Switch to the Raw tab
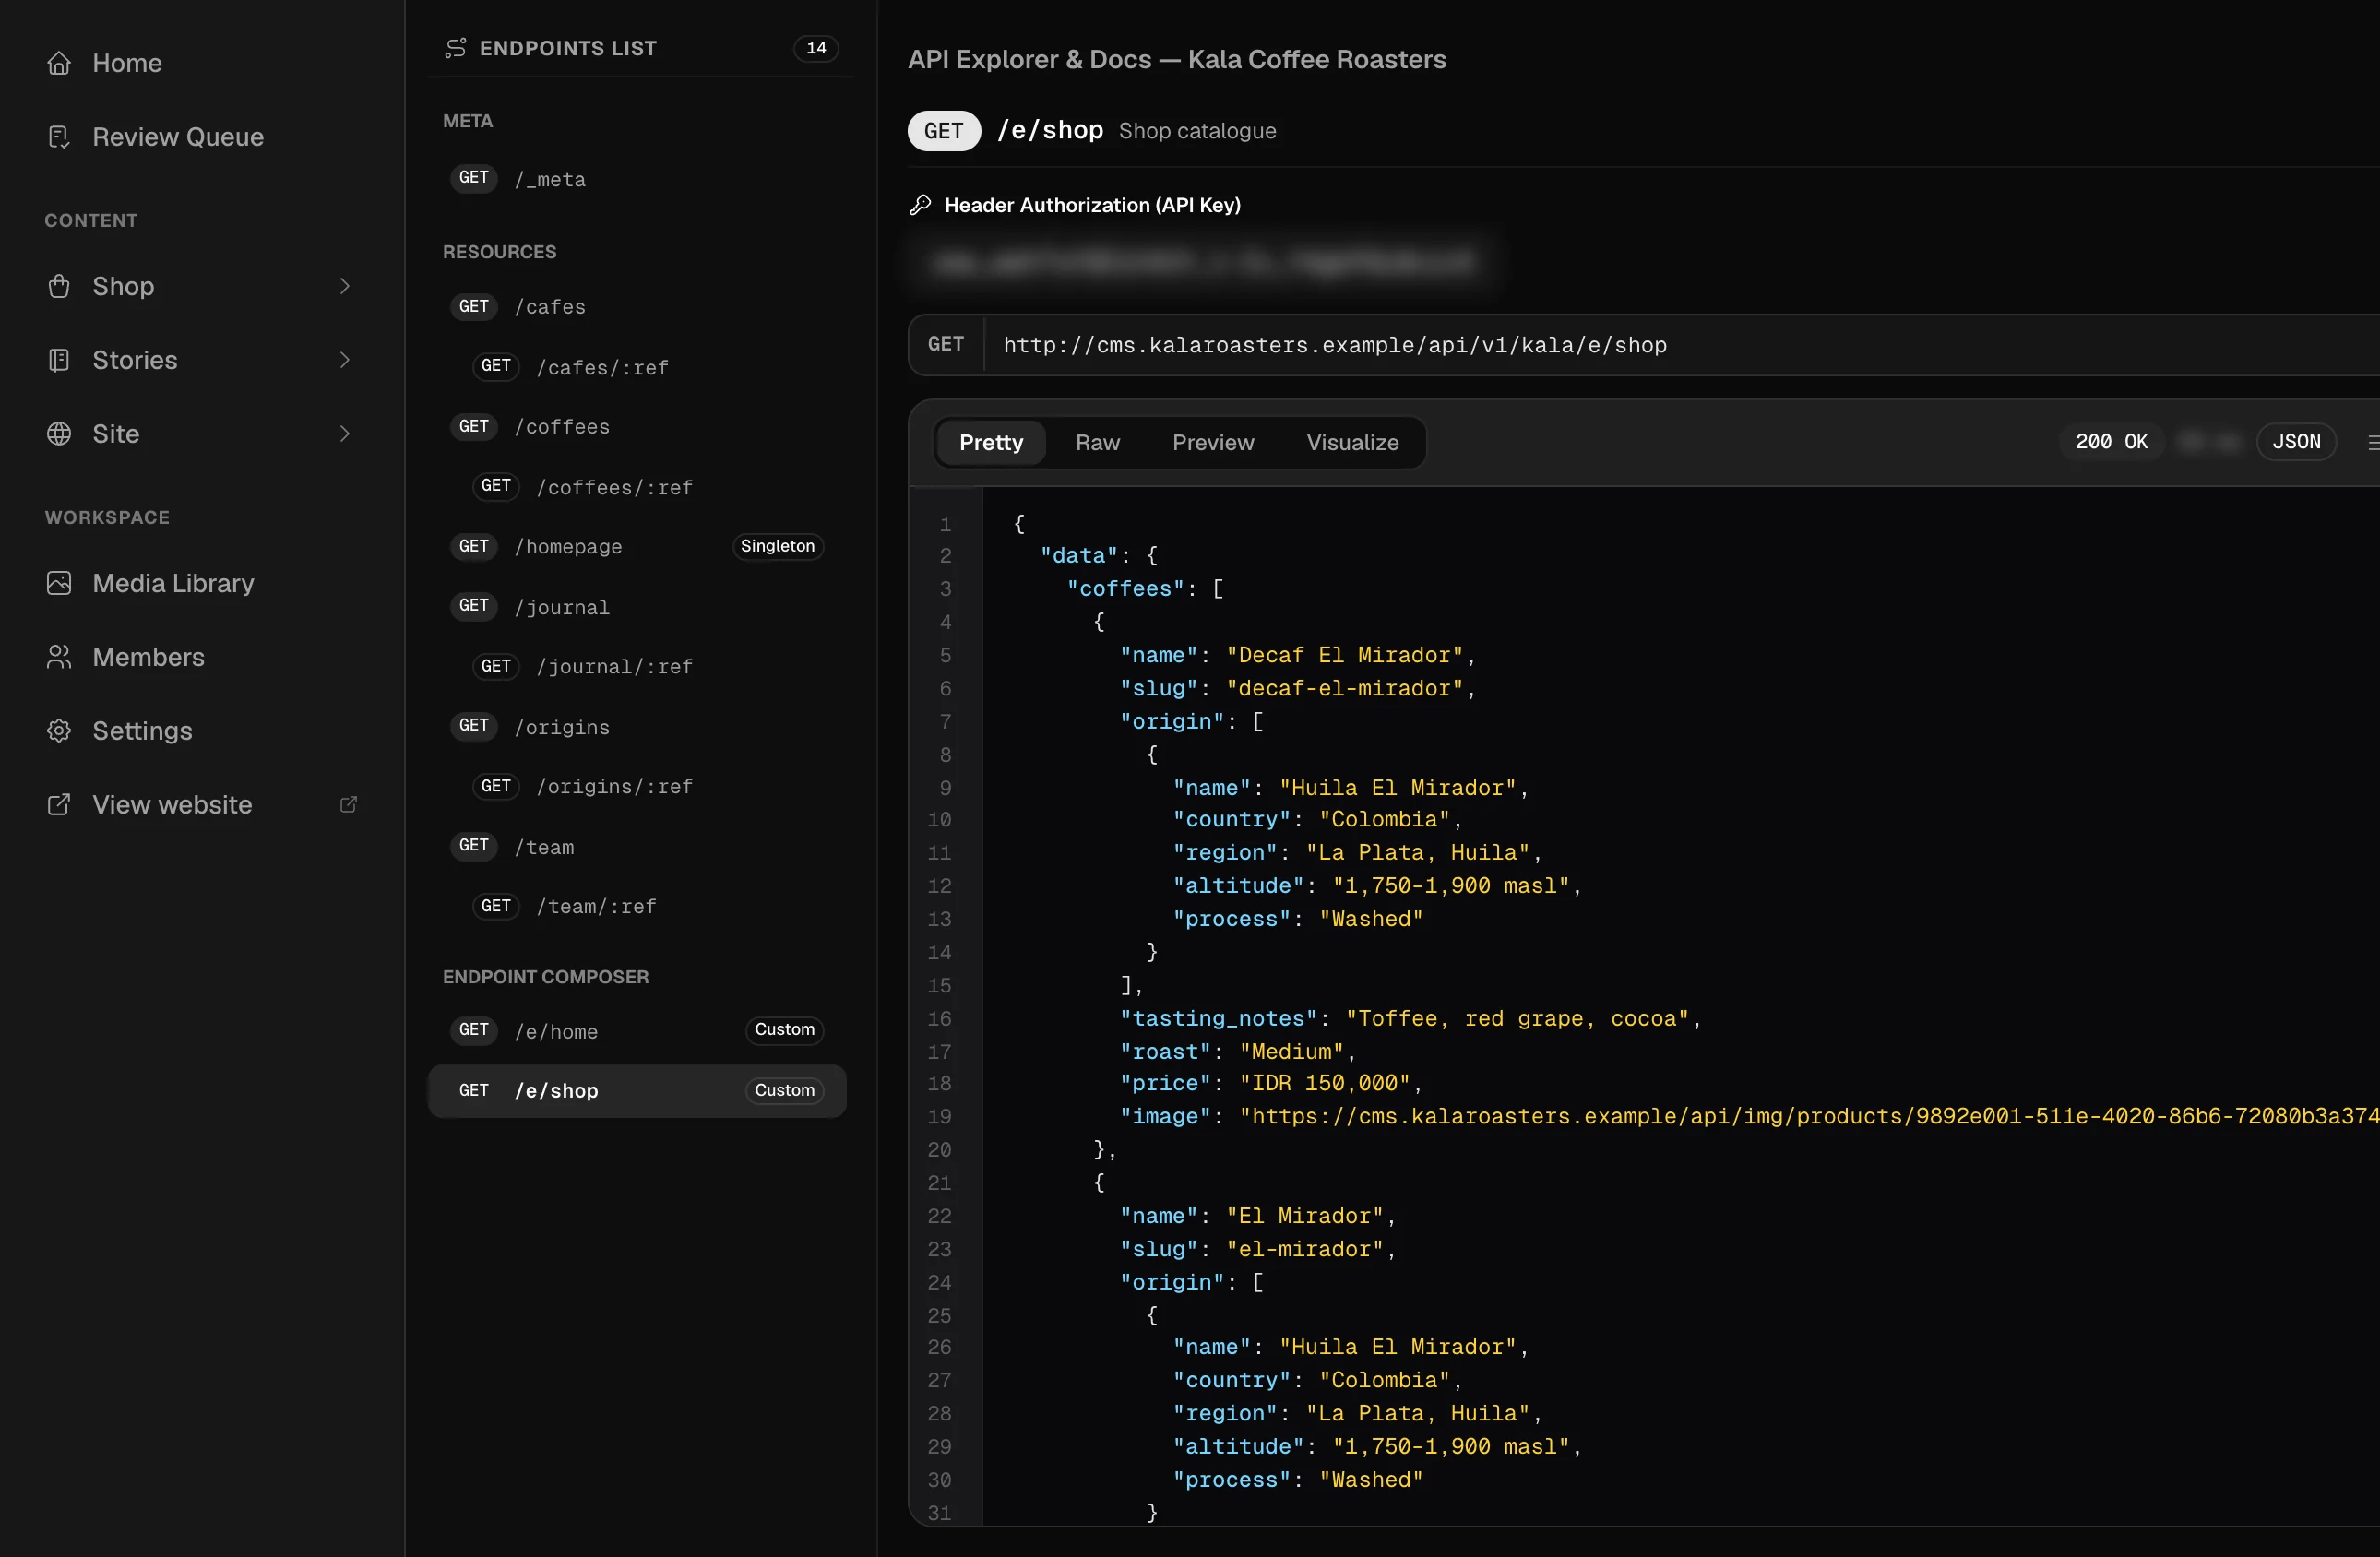This screenshot has height=1557, width=2380. tap(1097, 442)
